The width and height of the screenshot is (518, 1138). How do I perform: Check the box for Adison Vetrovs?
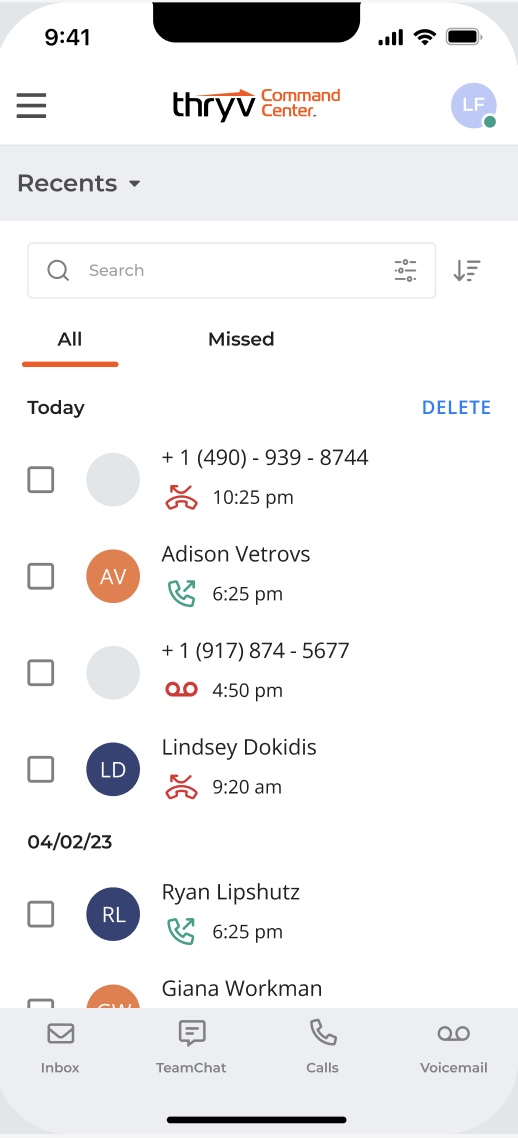[41, 576]
